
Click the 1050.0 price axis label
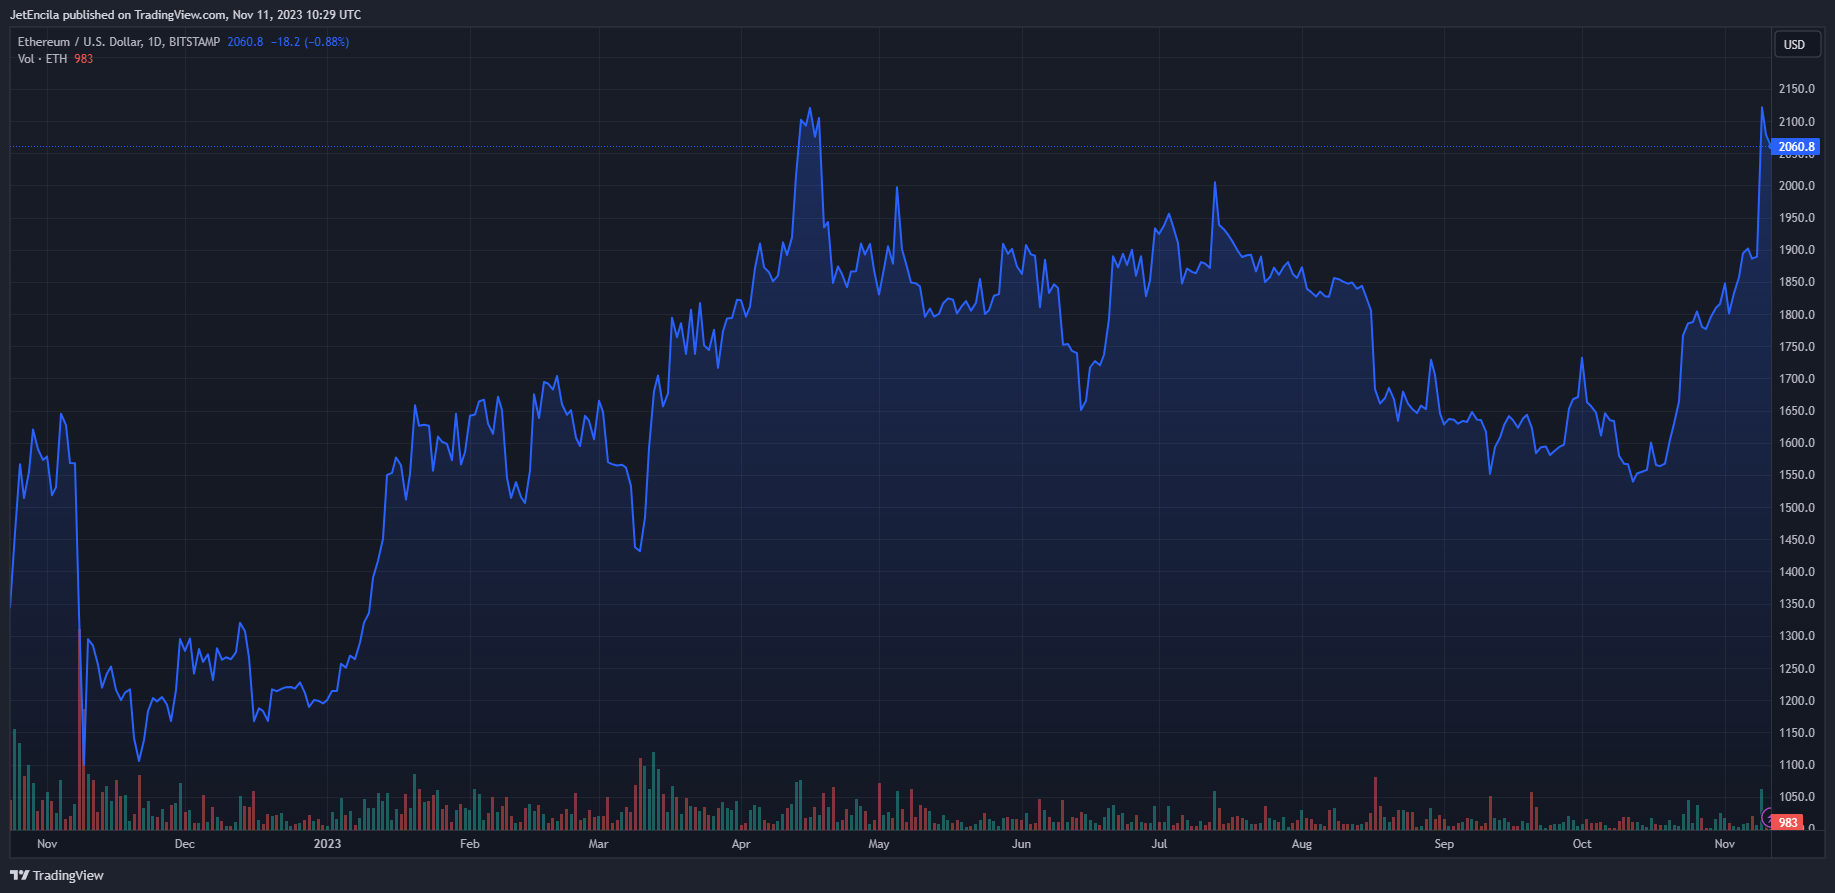pyautogui.click(x=1796, y=797)
